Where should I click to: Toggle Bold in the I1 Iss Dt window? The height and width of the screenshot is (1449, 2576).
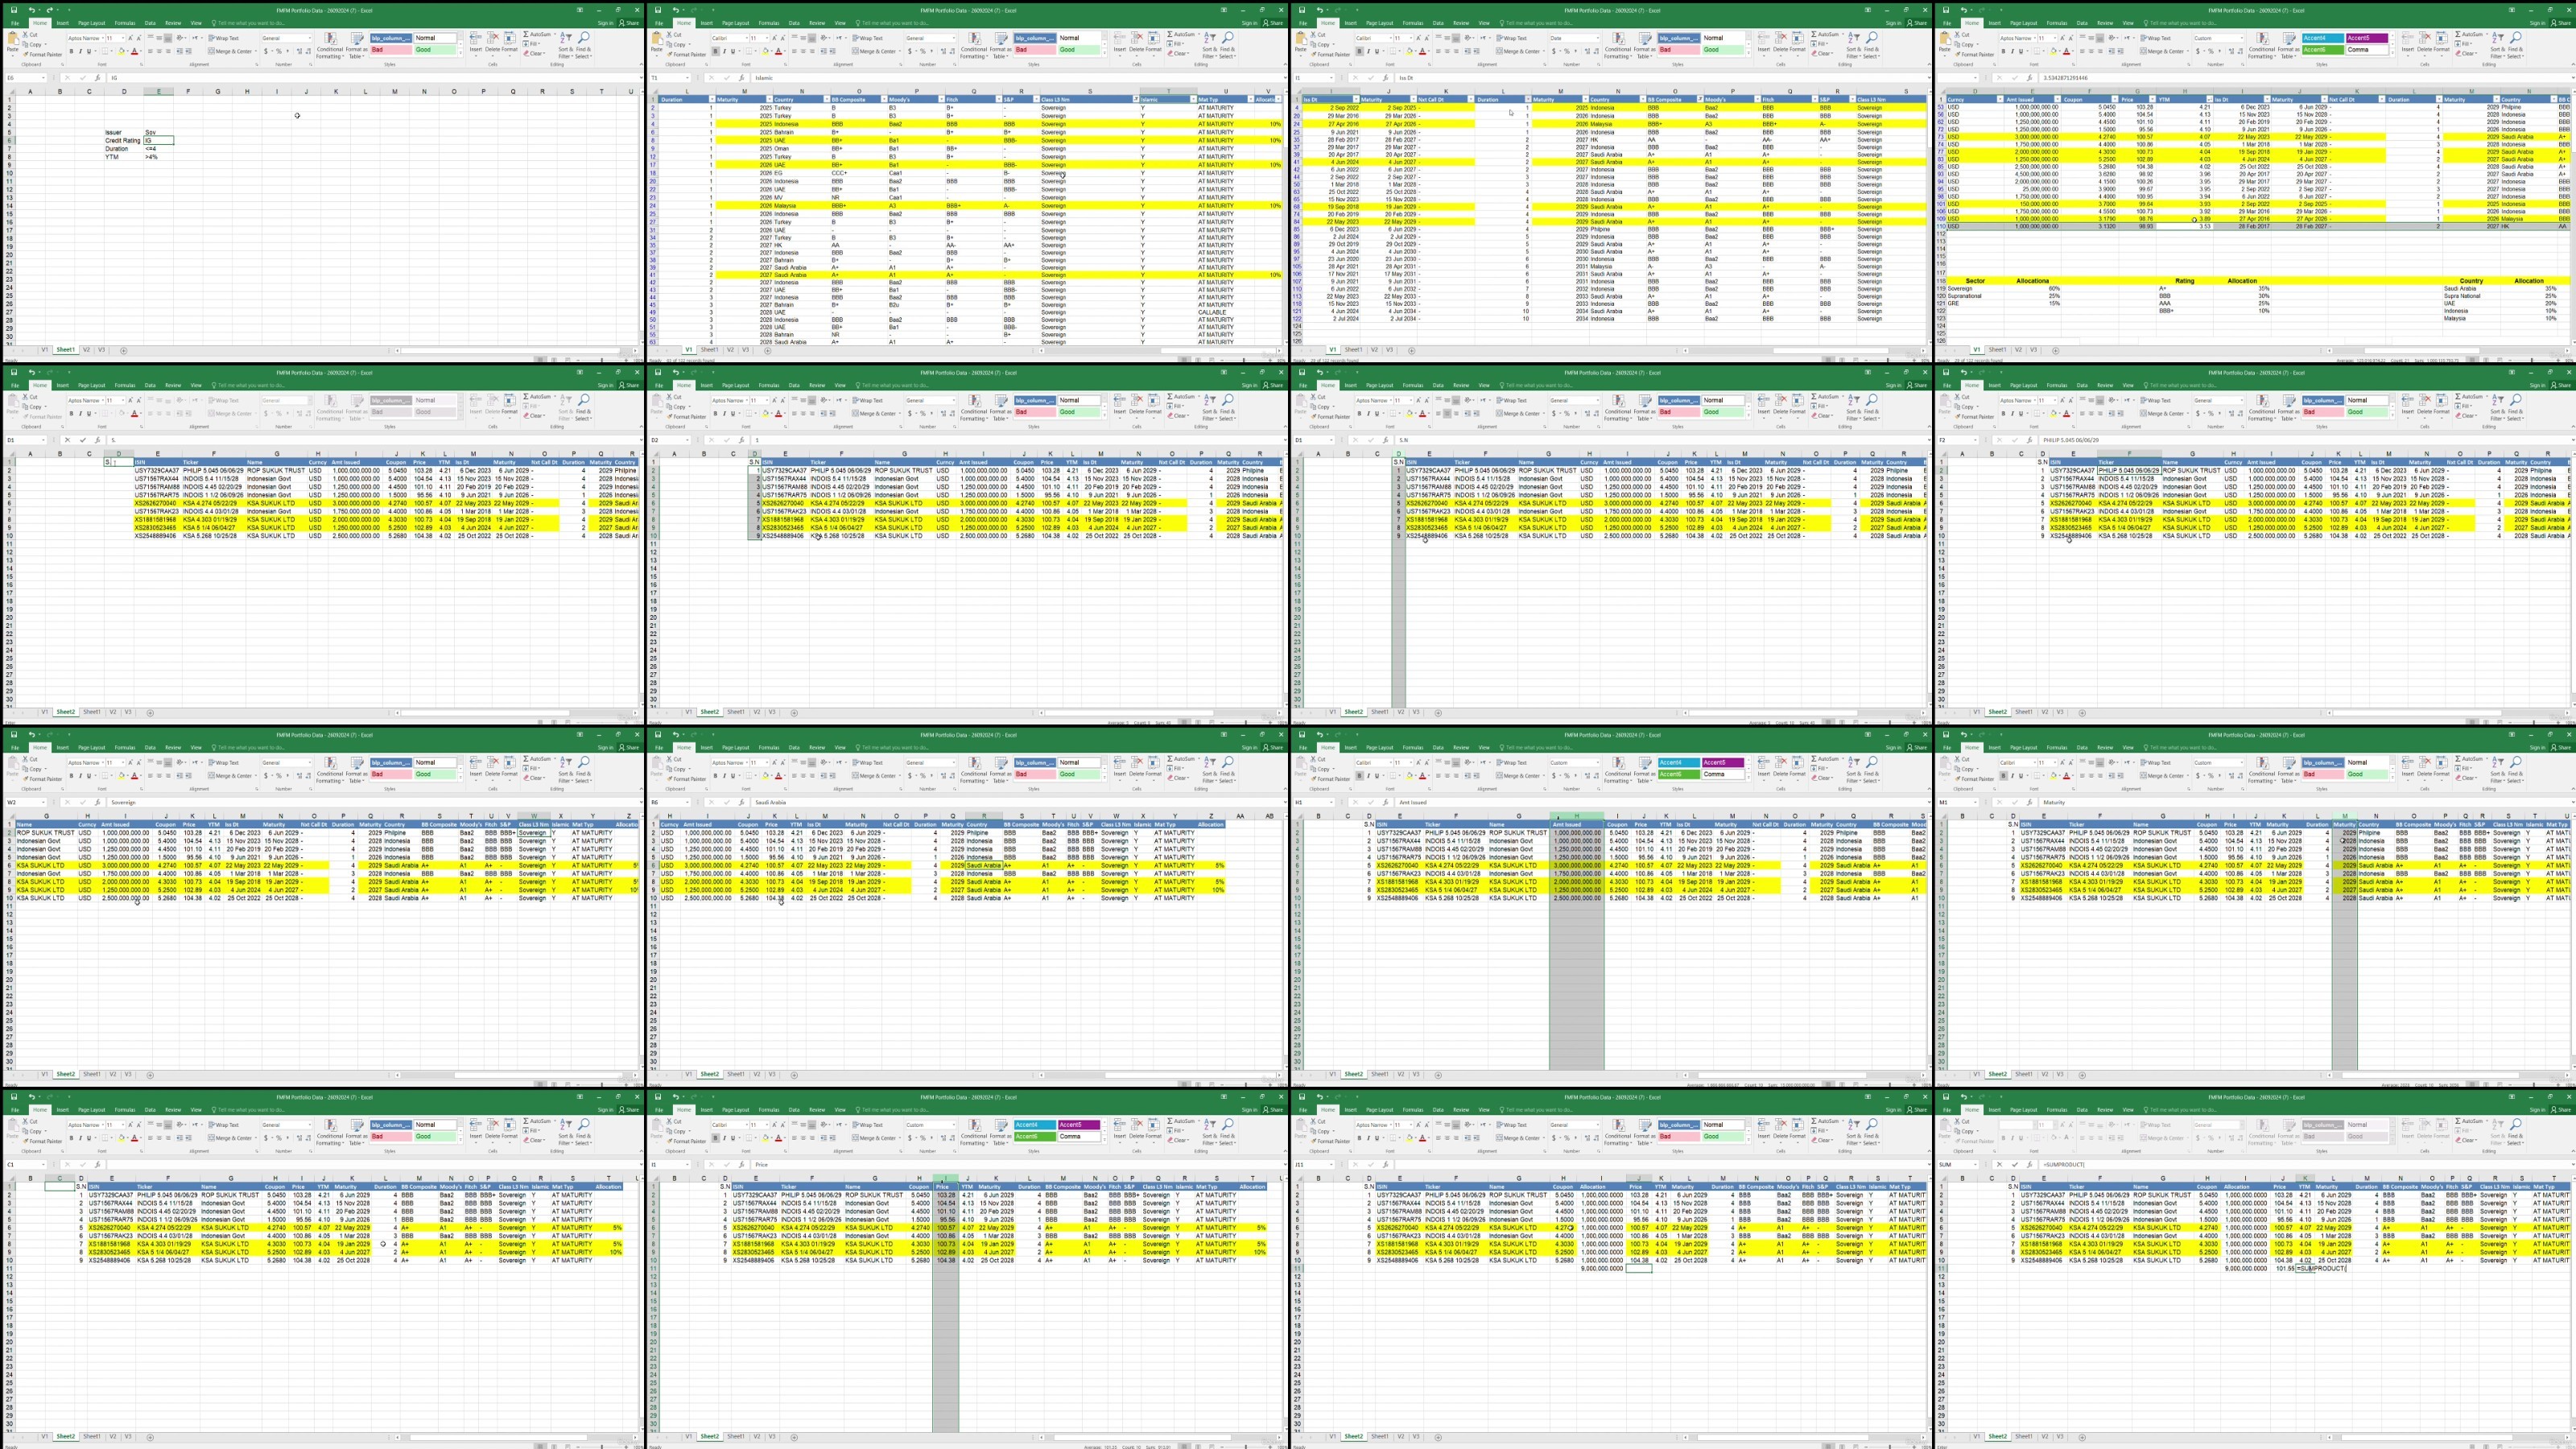point(1359,51)
